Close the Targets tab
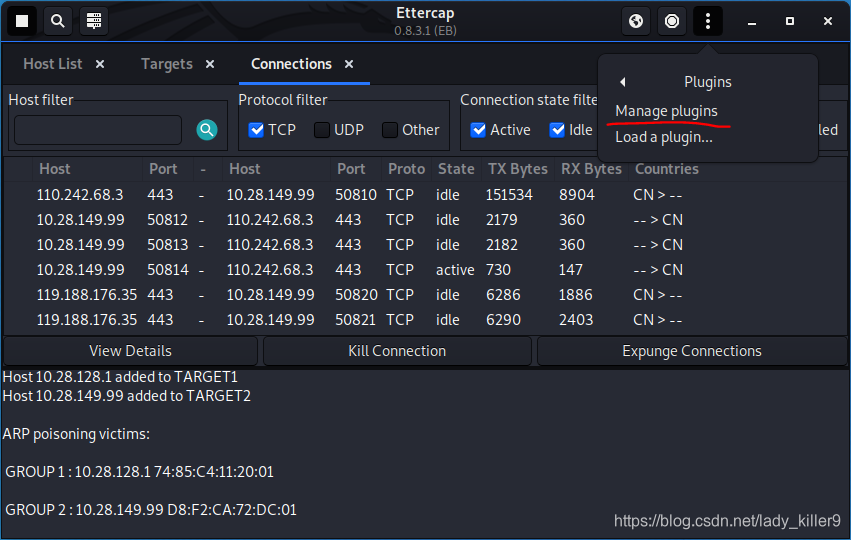The width and height of the screenshot is (851, 540). pos(210,64)
